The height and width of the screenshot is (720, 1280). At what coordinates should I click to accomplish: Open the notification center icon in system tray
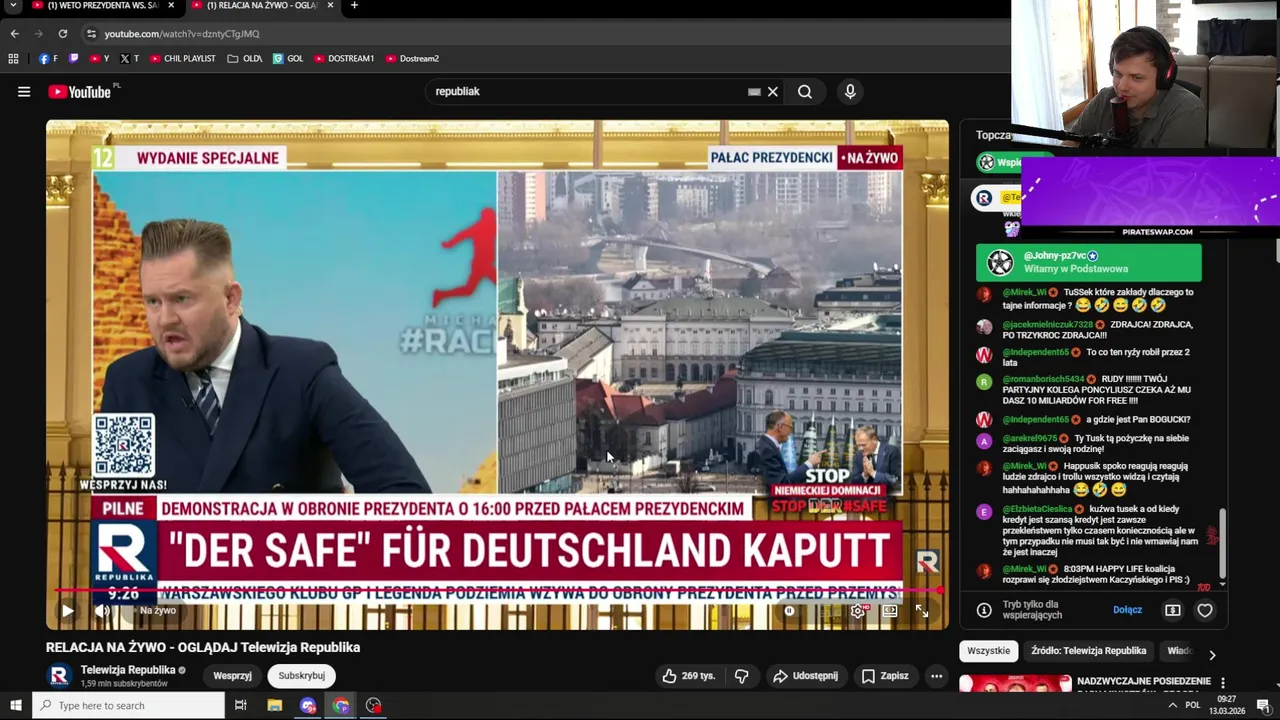coord(1262,706)
